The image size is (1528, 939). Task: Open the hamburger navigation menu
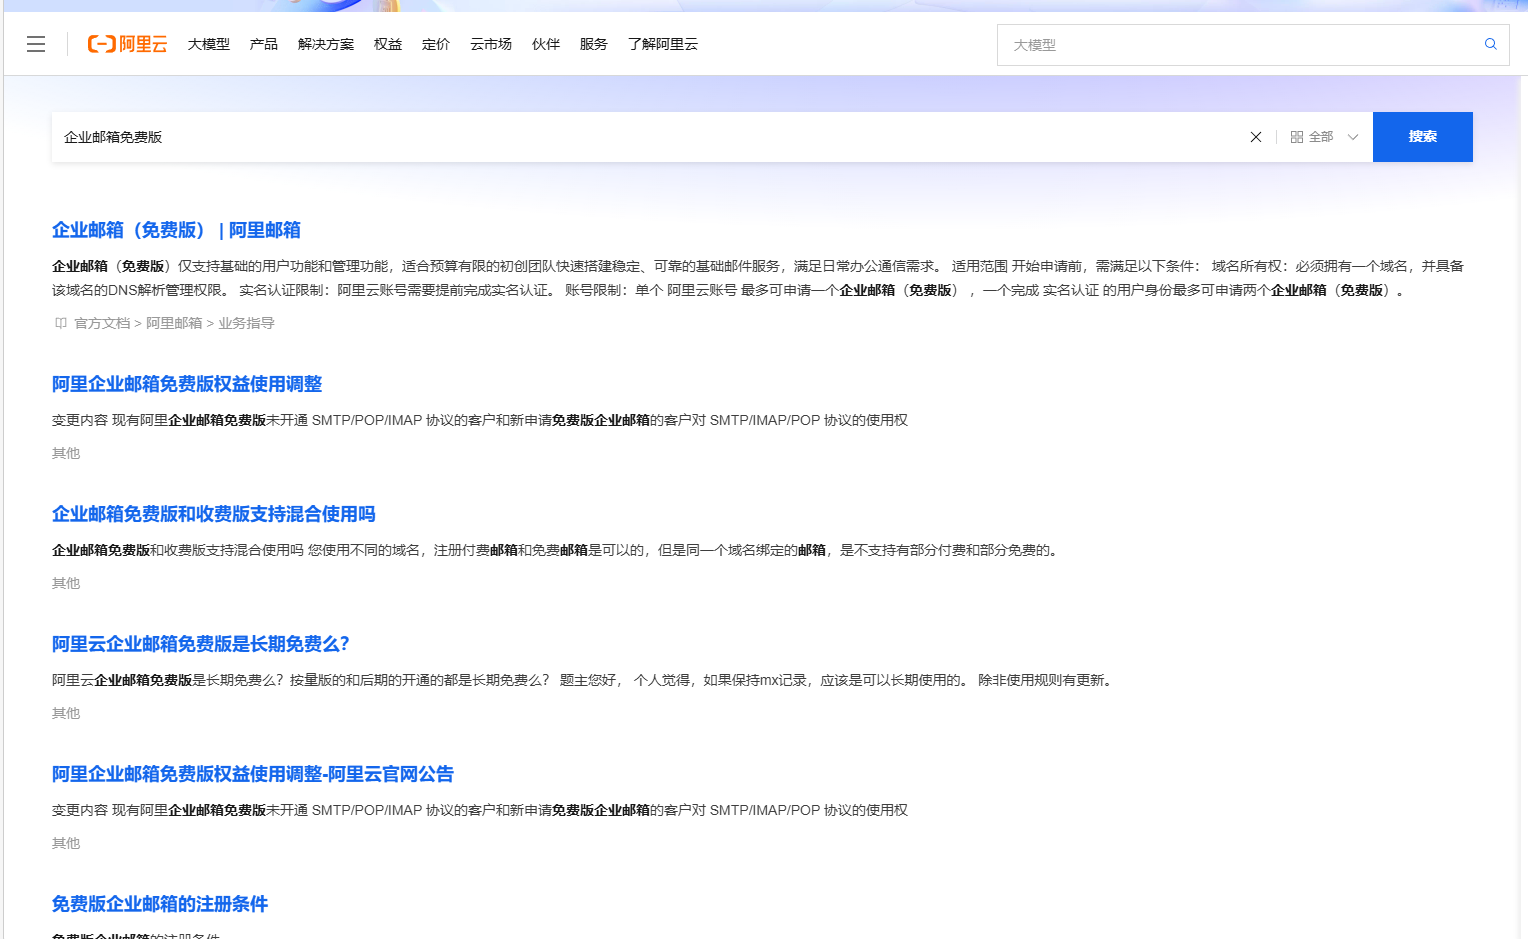click(36, 44)
